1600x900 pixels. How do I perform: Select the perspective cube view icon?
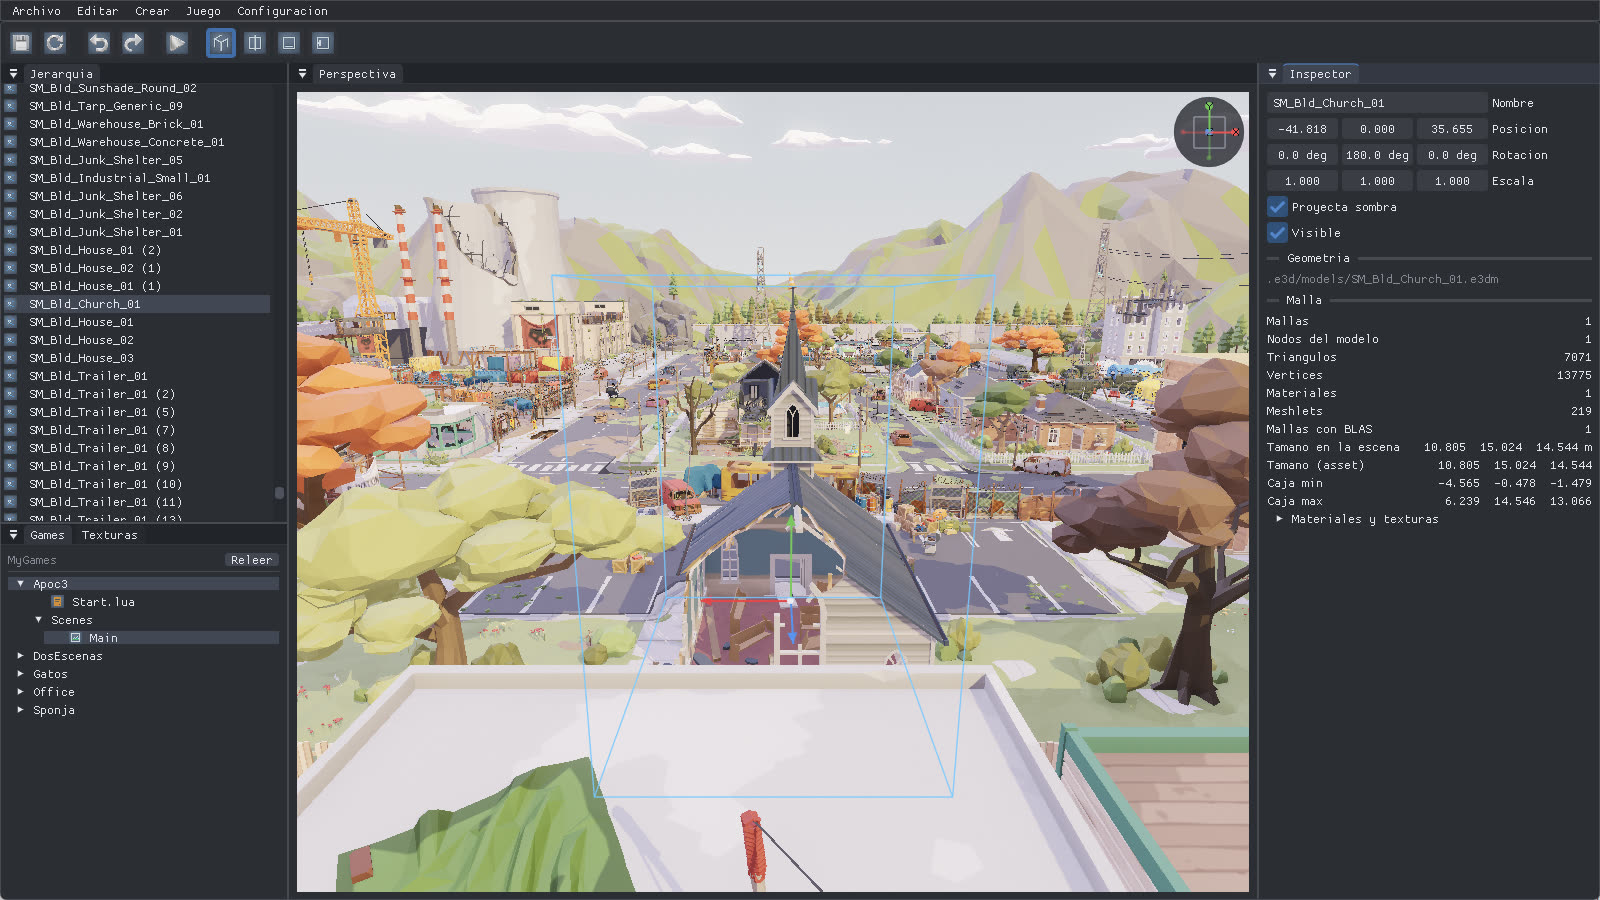pyautogui.click(x=221, y=43)
